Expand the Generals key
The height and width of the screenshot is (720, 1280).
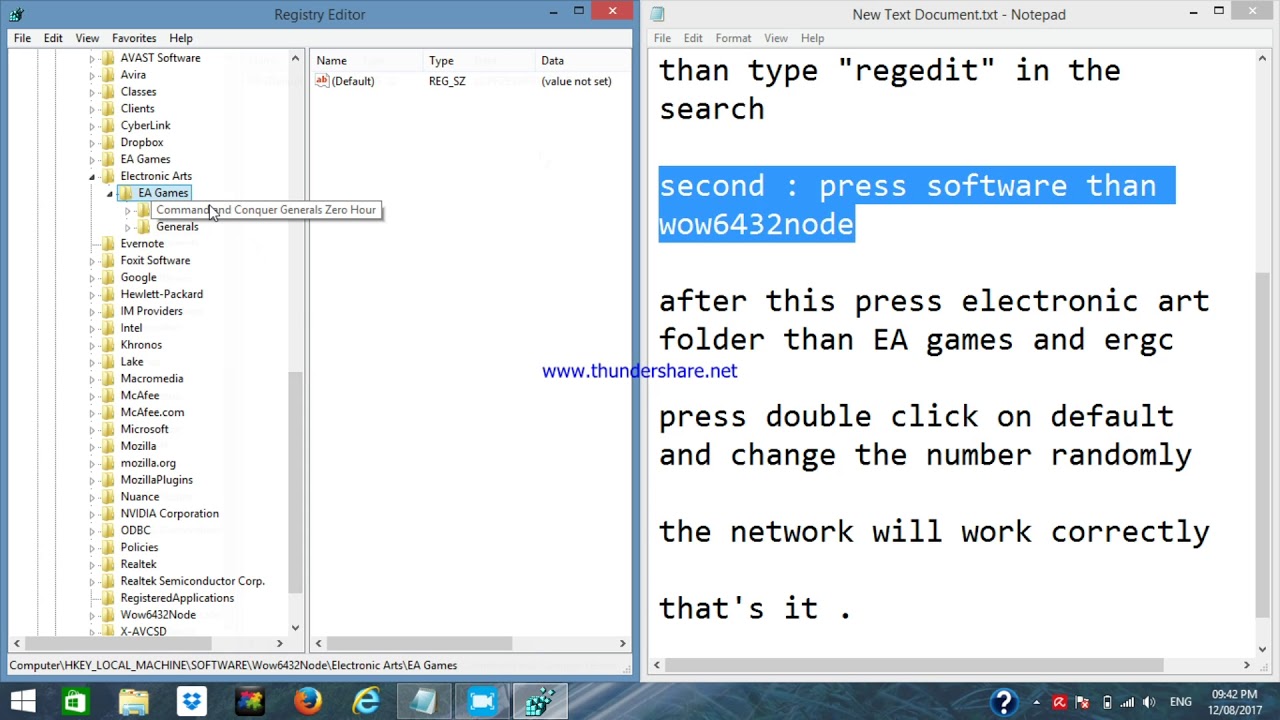click(128, 228)
